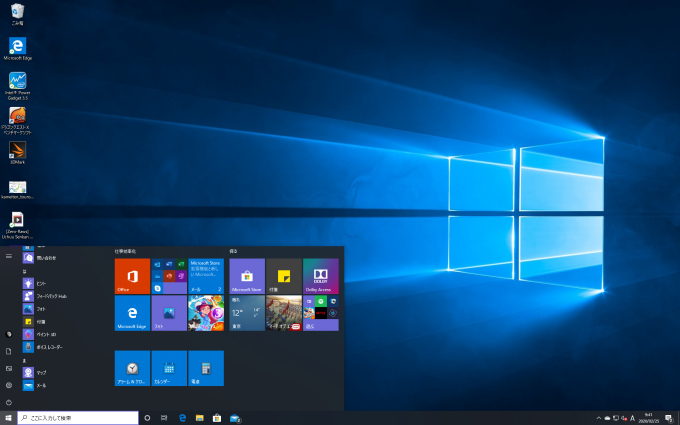Viewport: 680px width, 425px height.
Task: Open the purple フォト tile
Action: (169, 313)
